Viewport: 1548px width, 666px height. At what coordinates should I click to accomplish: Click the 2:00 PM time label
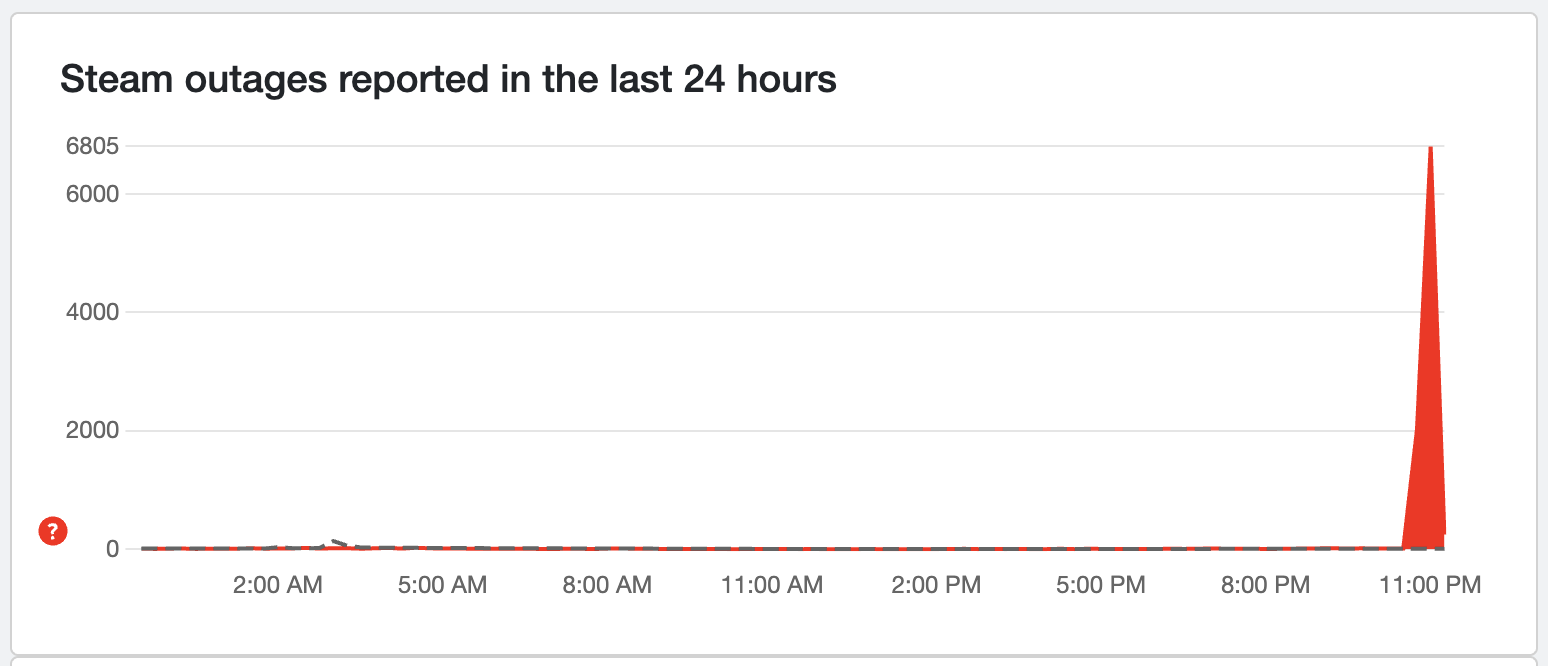click(x=936, y=586)
